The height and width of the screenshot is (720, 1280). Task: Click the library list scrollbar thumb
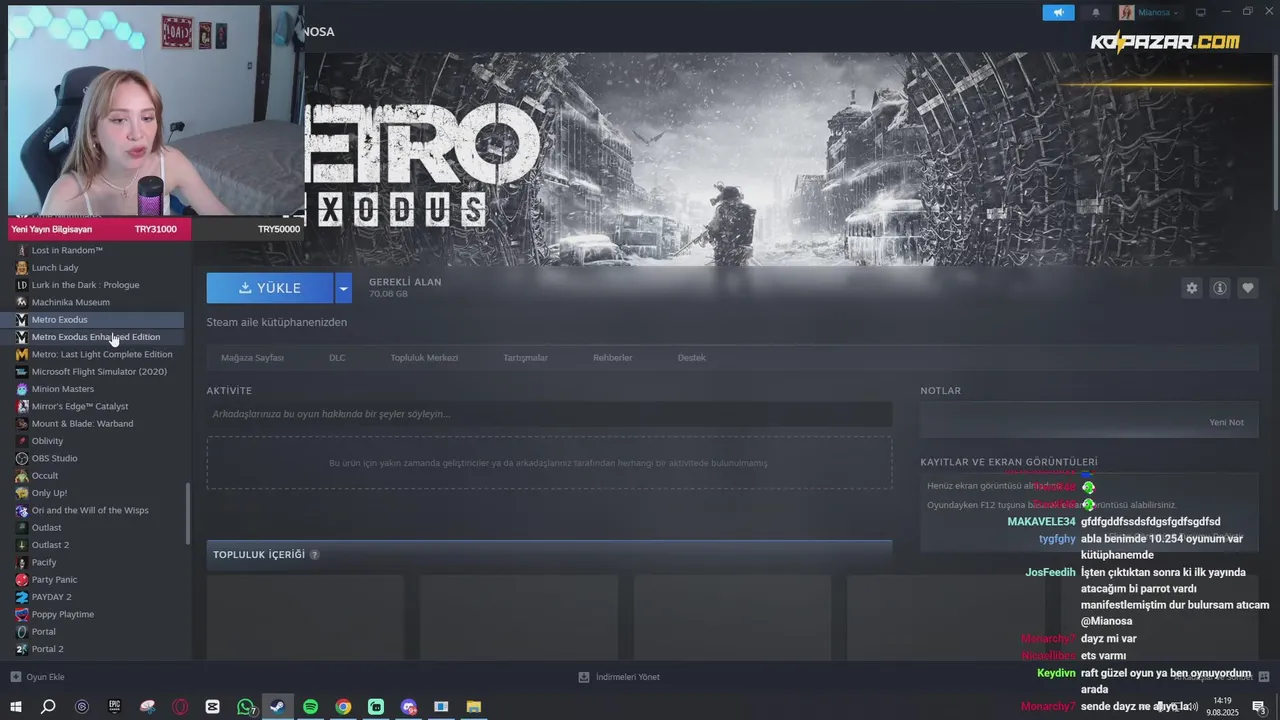(188, 514)
